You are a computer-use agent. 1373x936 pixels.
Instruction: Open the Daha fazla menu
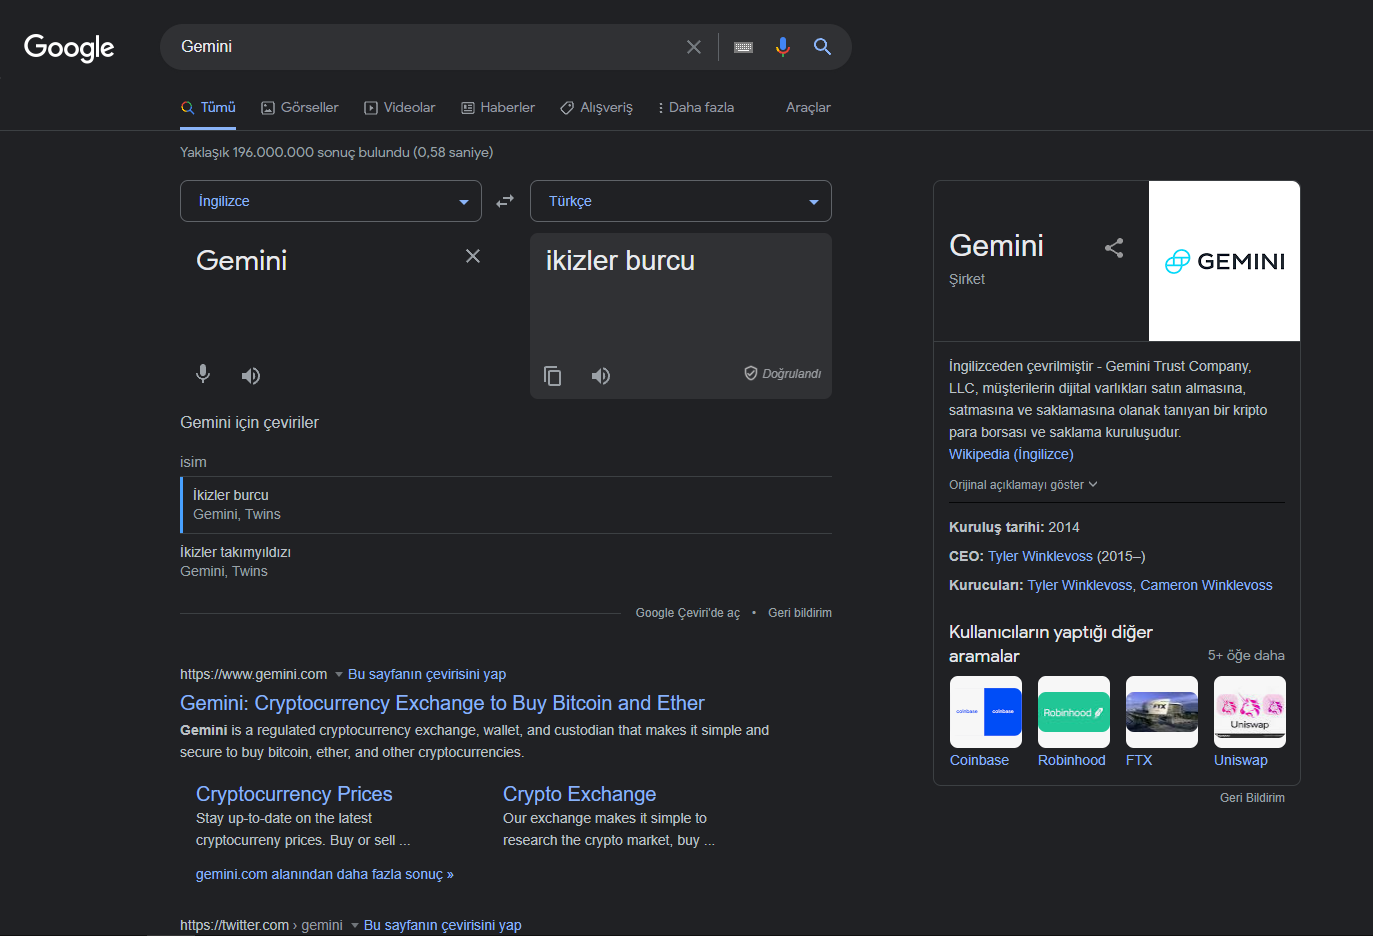[696, 107]
